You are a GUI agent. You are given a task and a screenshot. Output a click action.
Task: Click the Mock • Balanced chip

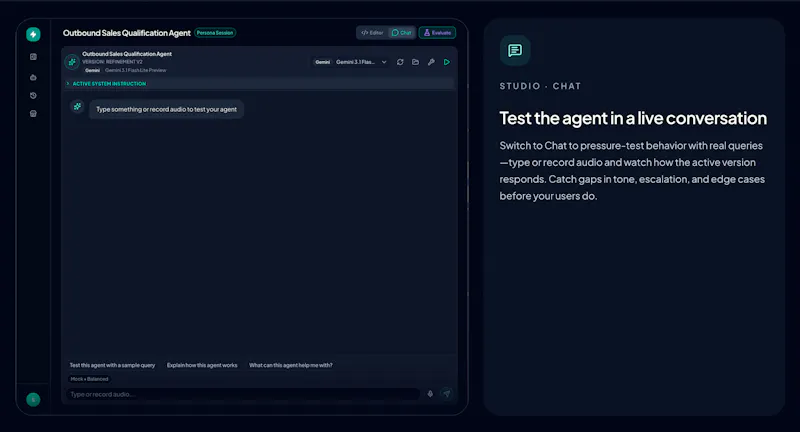pos(89,379)
